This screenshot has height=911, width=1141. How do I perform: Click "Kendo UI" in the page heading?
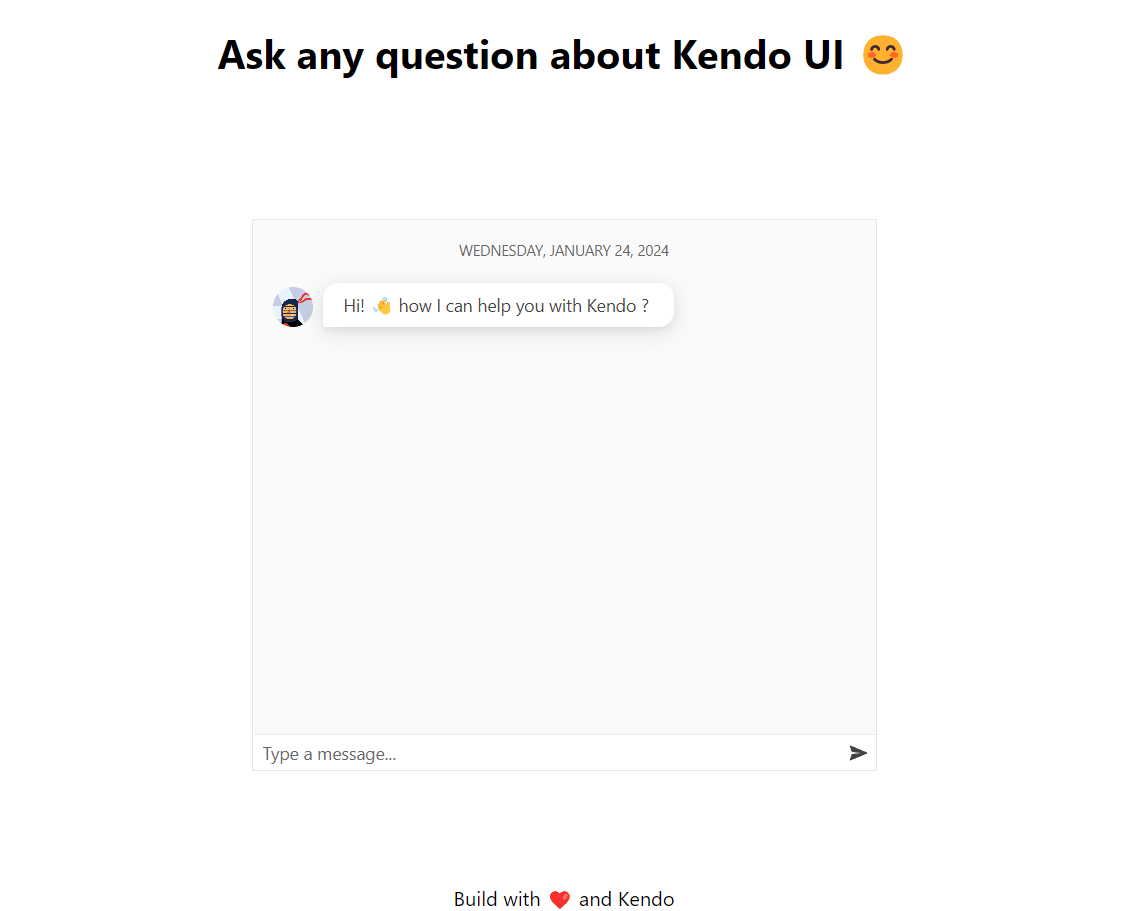click(x=758, y=56)
